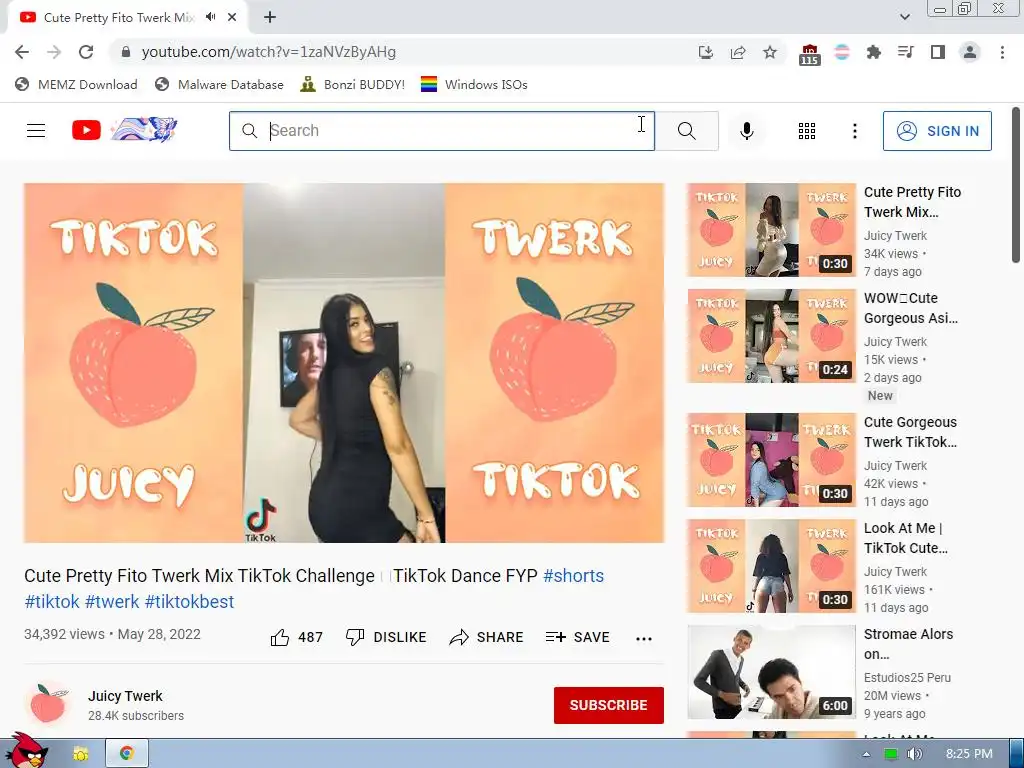This screenshot has height=768, width=1024.
Task: Click the browser forward arrow
Action: click(x=54, y=52)
